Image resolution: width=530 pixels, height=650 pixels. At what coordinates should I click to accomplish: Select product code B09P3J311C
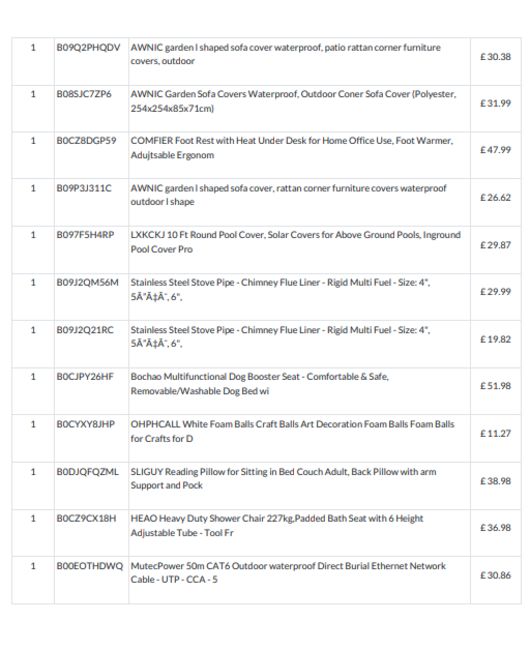[84, 189]
